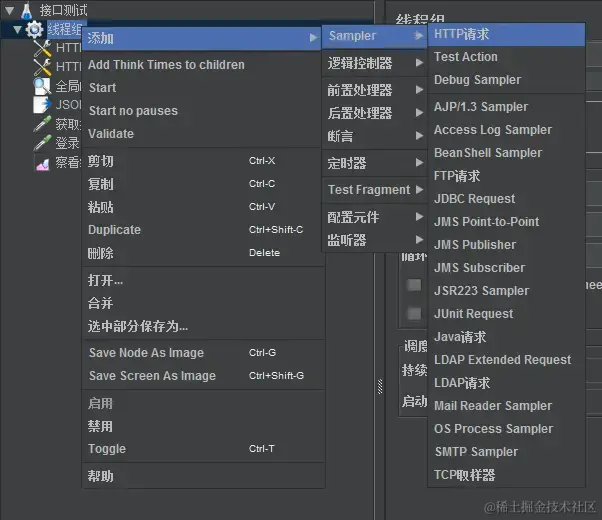Click Start no pauses
The image size is (602, 520).
202,111
